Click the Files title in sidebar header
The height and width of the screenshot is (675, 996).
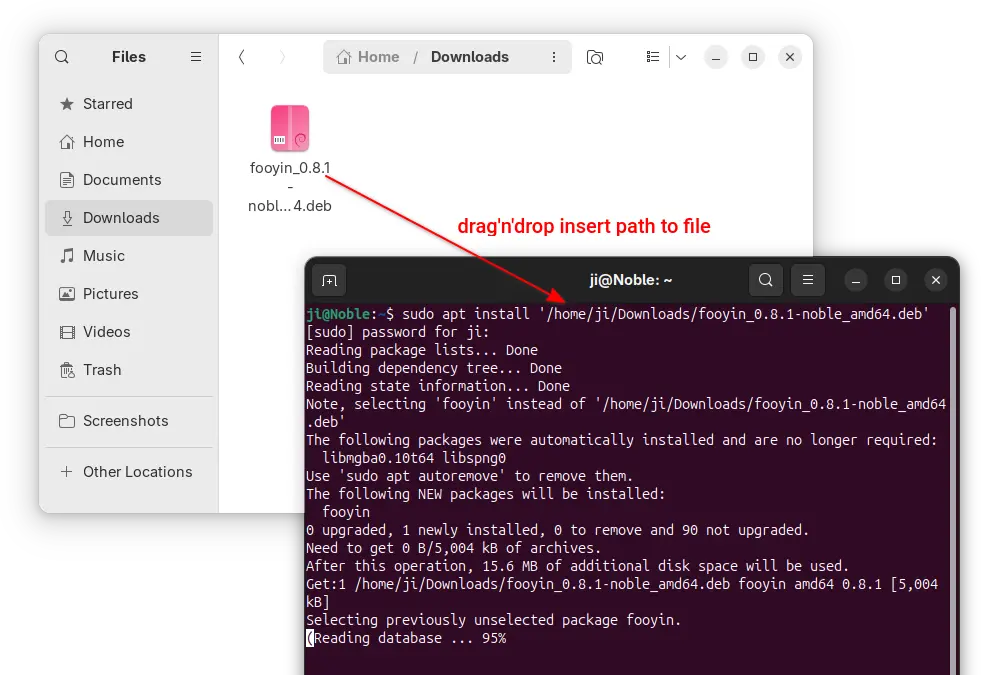click(x=129, y=57)
